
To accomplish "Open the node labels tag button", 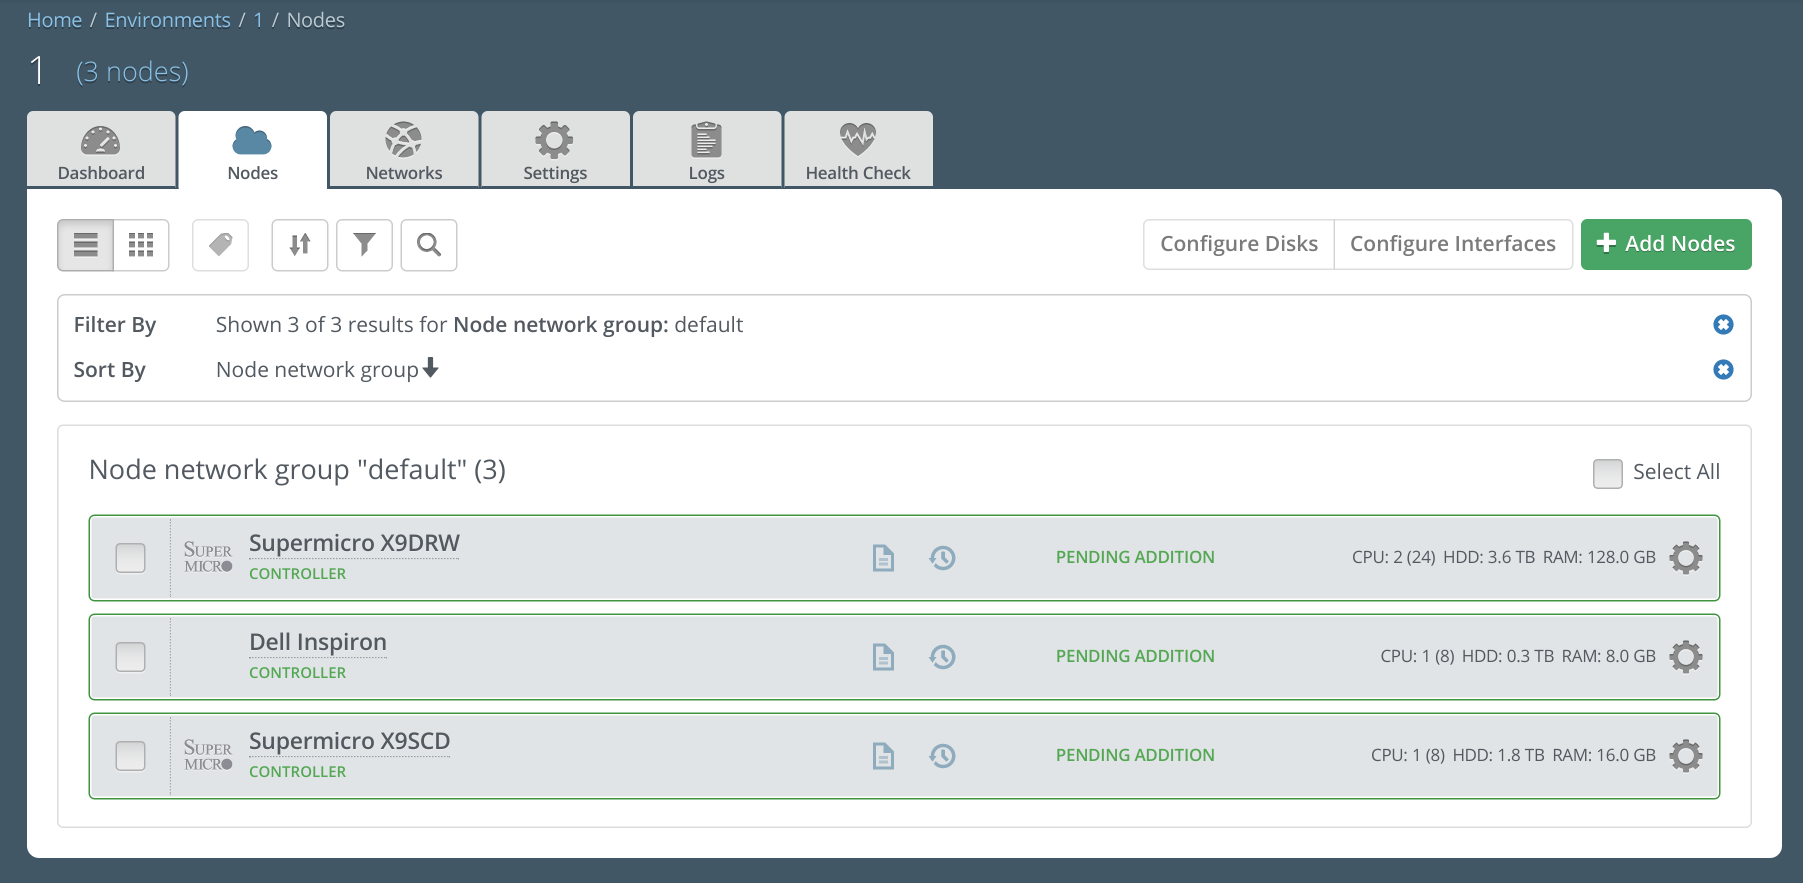I will pyautogui.click(x=220, y=245).
